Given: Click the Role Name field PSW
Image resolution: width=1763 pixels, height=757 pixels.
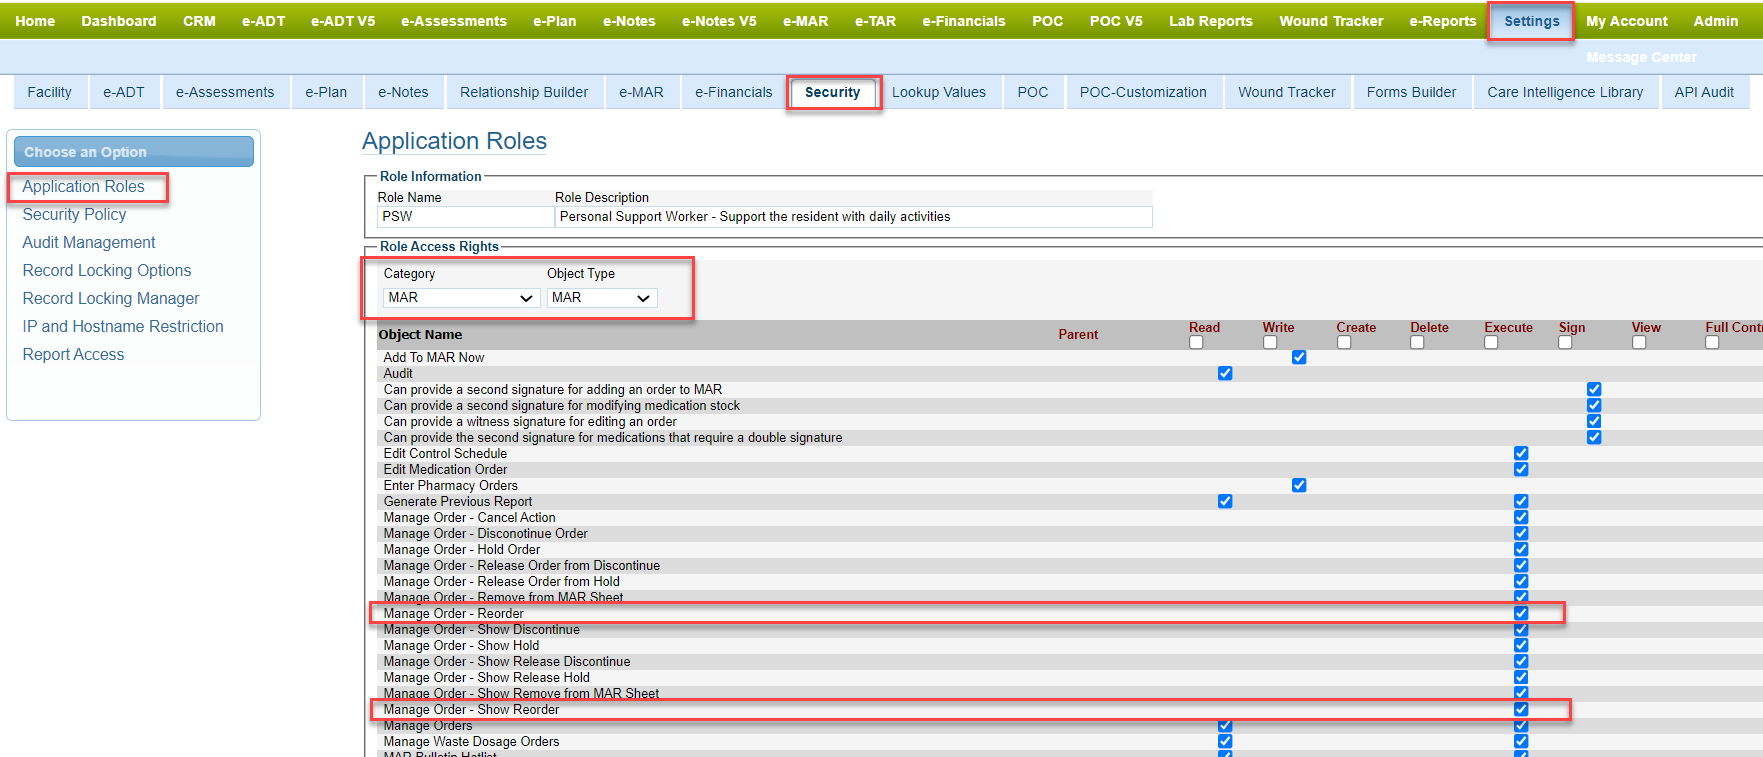Looking at the screenshot, I should point(465,217).
